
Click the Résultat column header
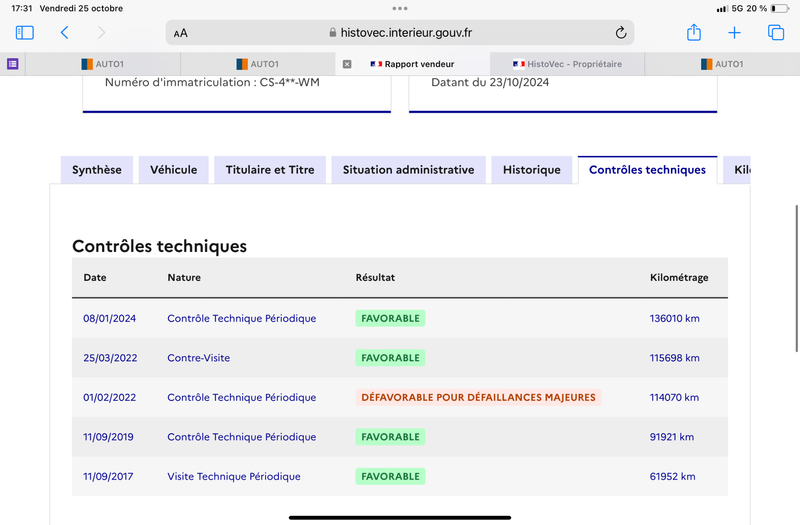(x=375, y=278)
